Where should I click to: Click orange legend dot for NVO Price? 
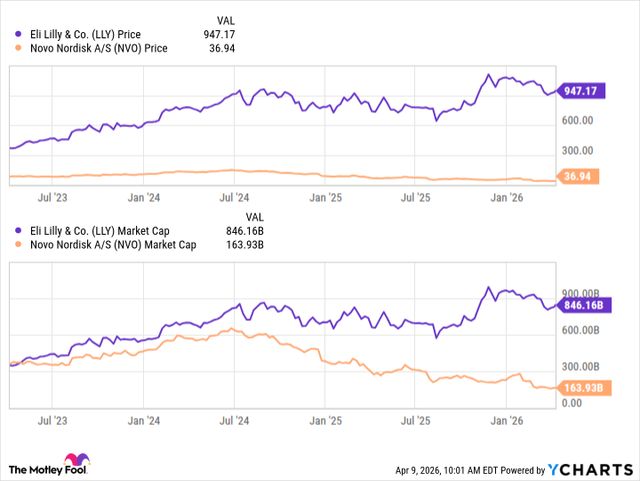coord(15,47)
